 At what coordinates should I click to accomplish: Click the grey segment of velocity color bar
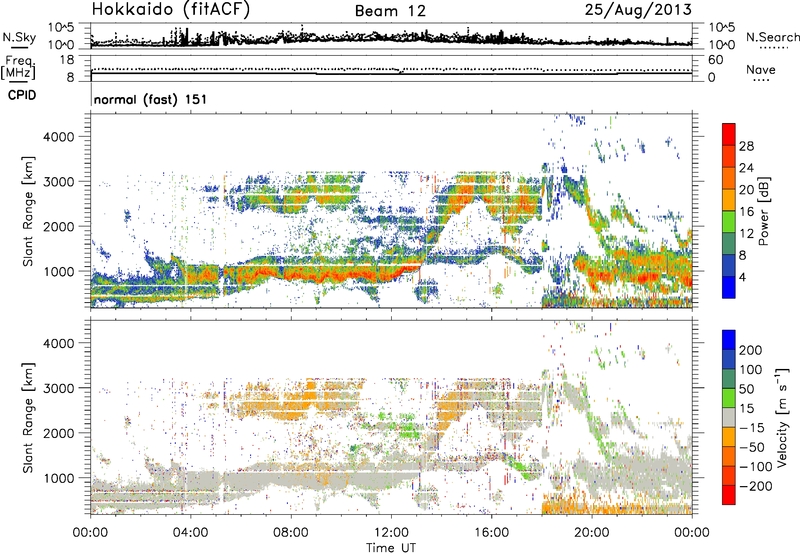click(x=729, y=418)
